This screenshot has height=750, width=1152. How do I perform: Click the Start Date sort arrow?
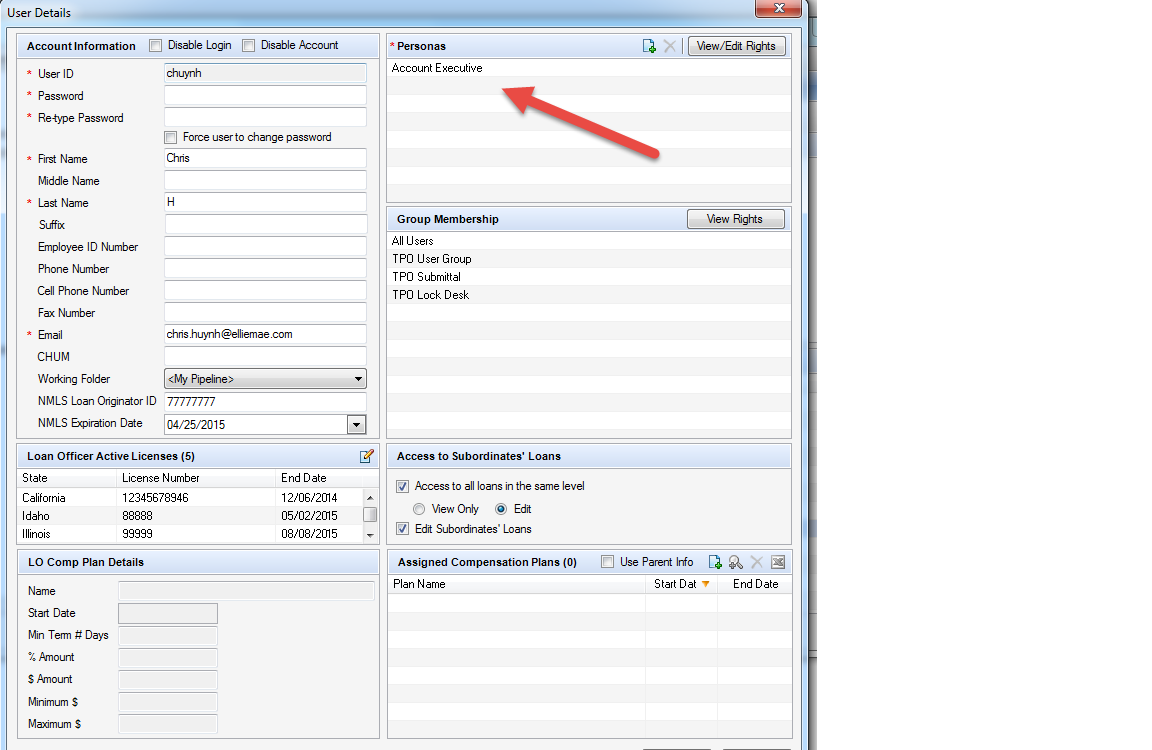click(705, 584)
